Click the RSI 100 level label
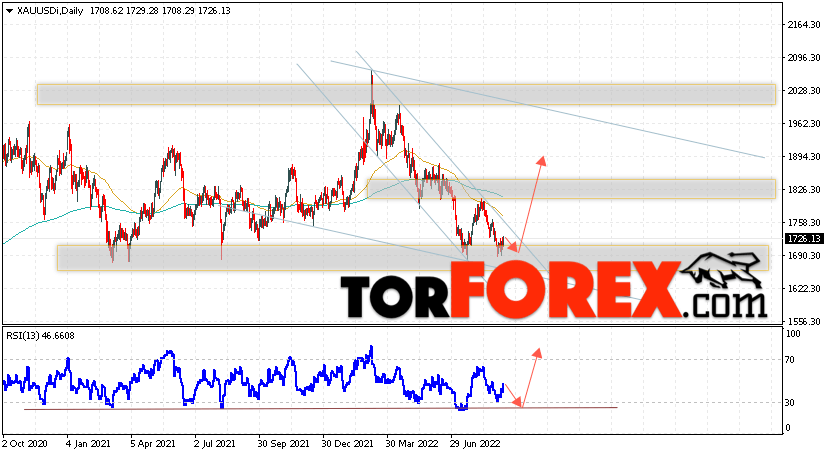The height and width of the screenshot is (455, 828). pos(793,334)
